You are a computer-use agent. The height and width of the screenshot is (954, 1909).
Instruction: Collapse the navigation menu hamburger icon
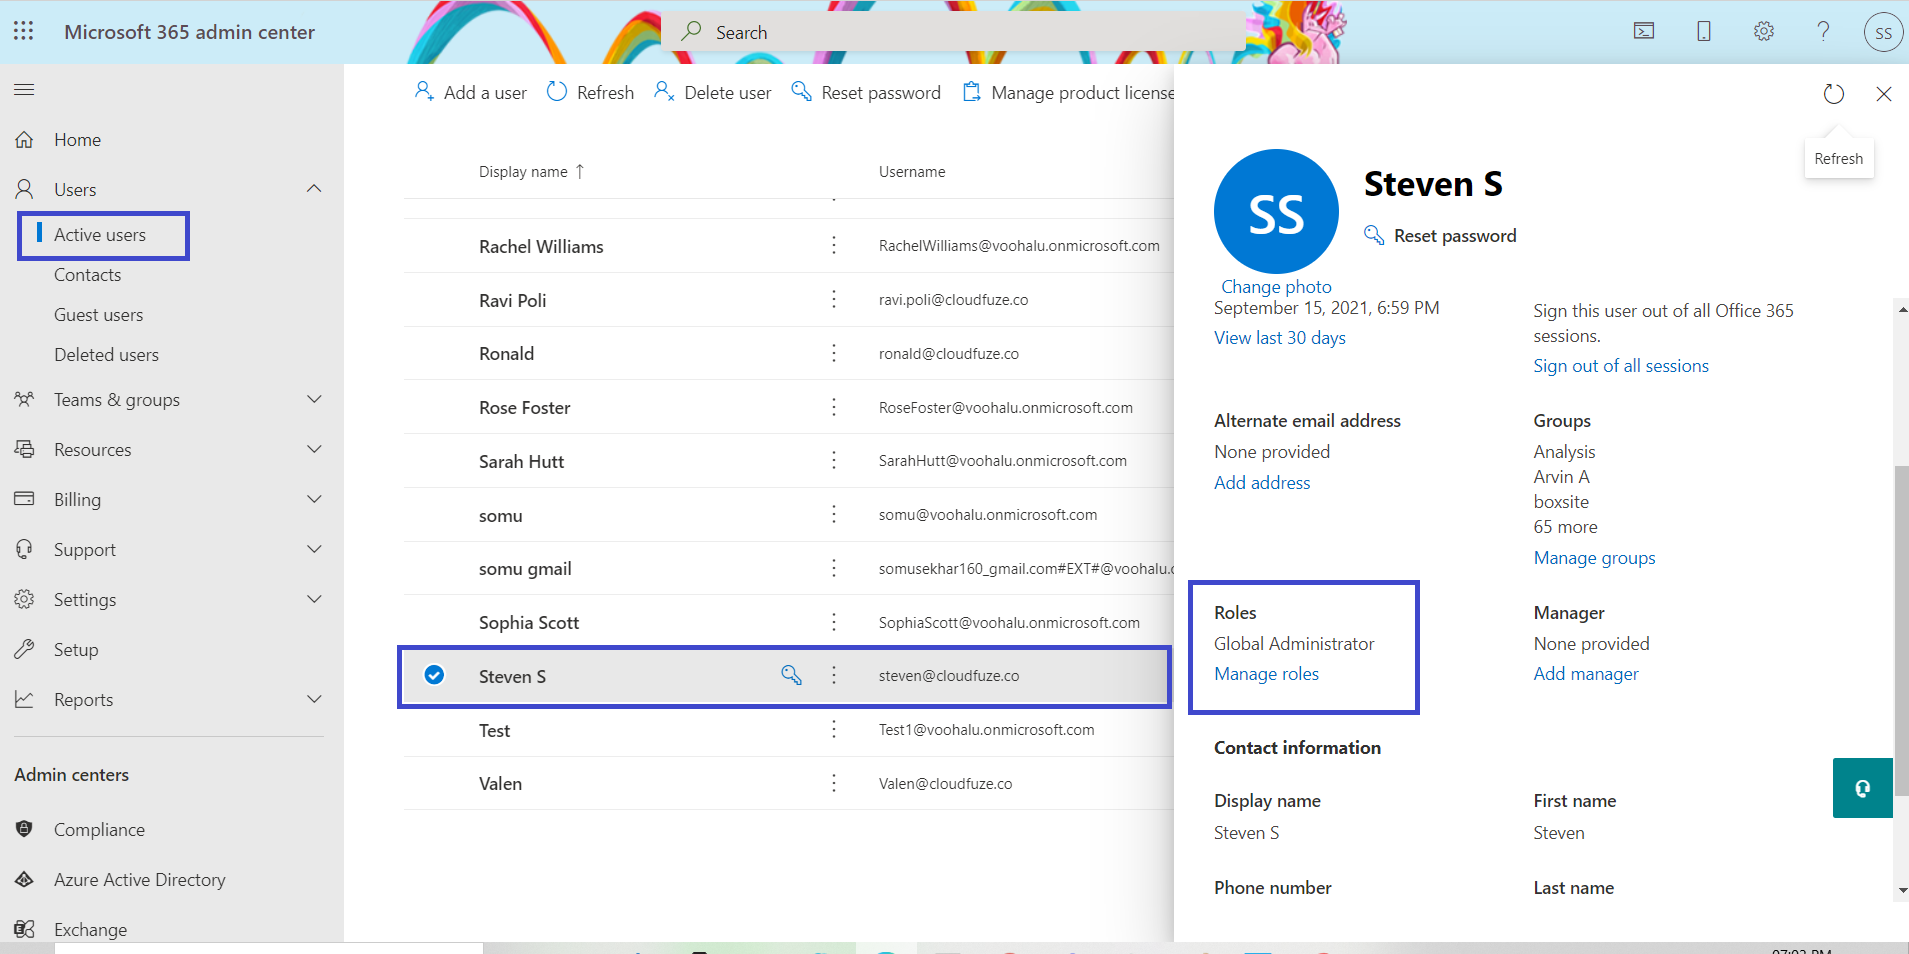coord(24,90)
